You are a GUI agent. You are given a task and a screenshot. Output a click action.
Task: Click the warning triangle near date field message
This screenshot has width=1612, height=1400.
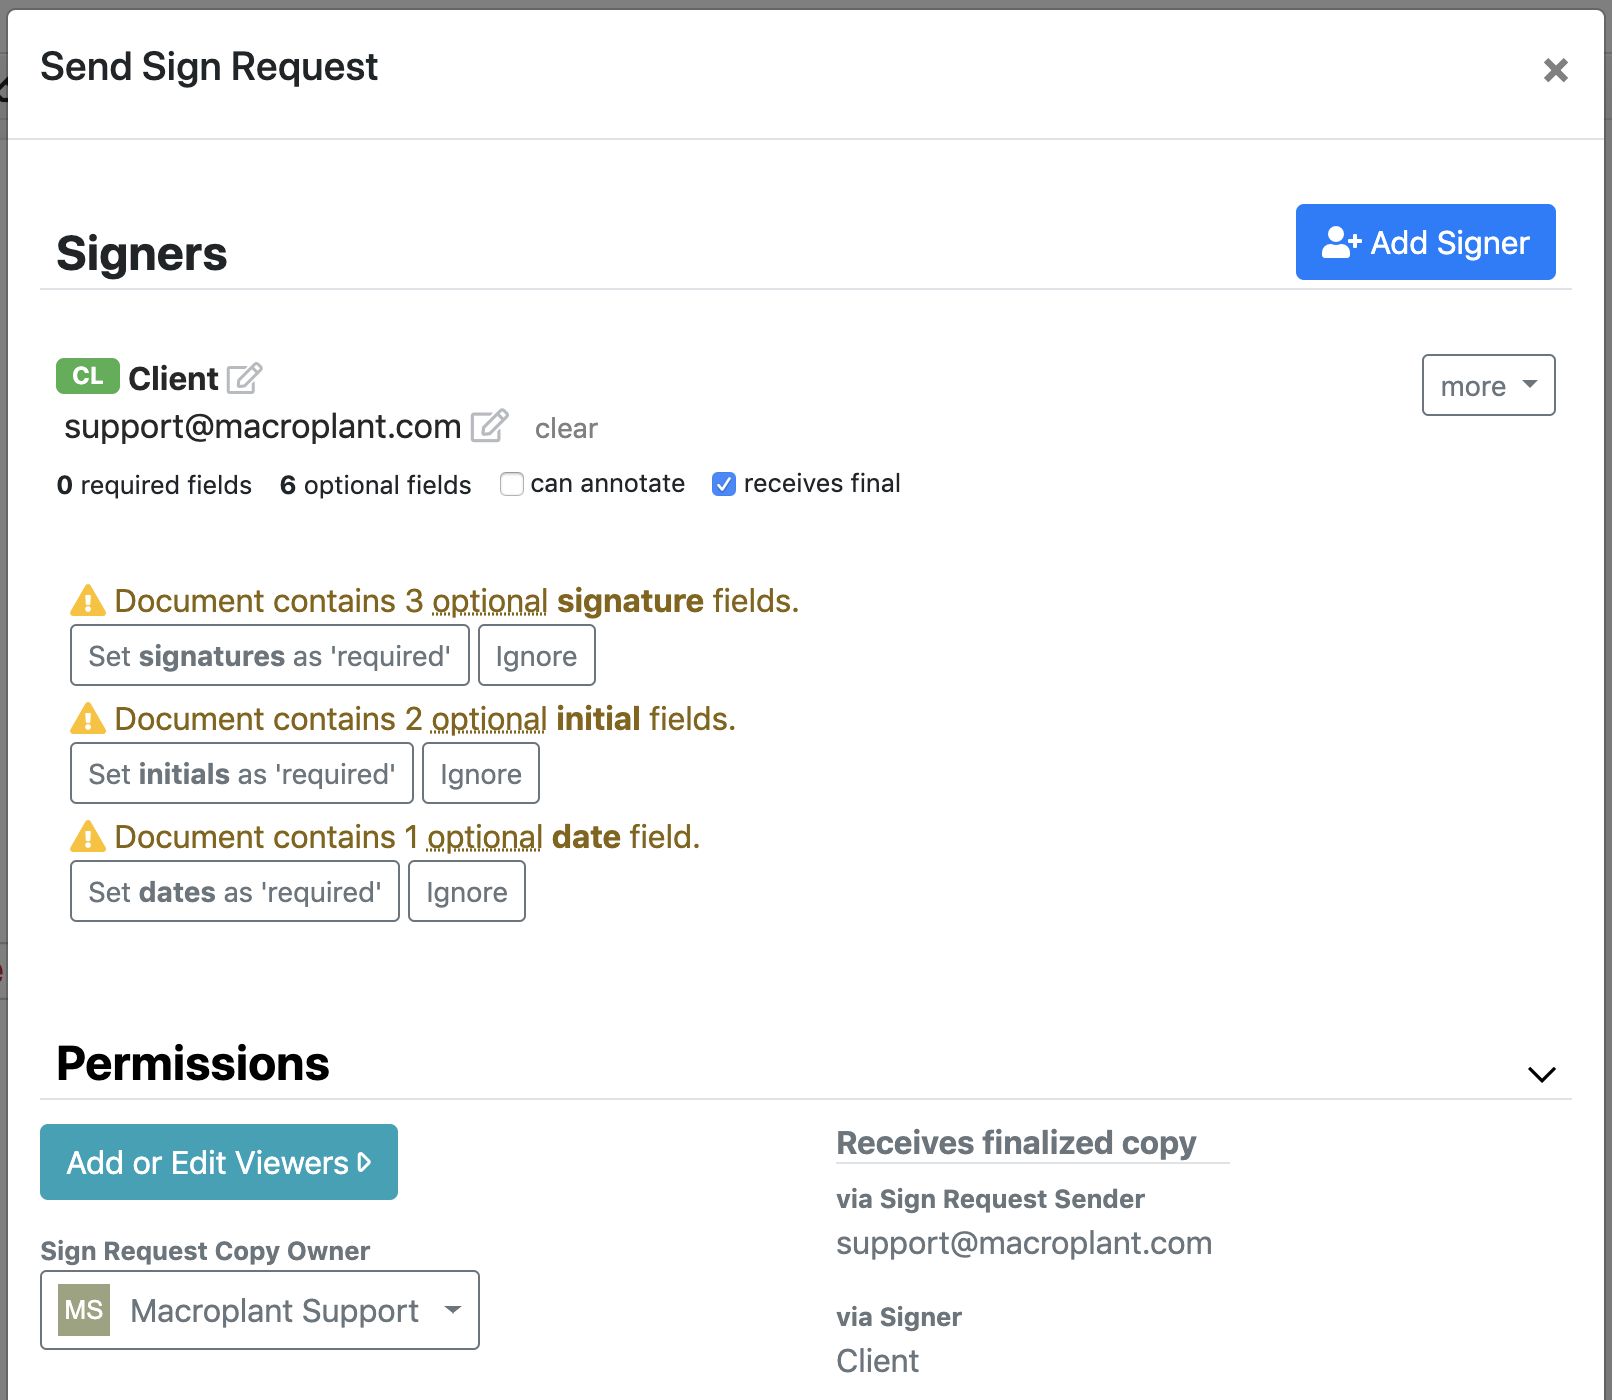click(88, 837)
